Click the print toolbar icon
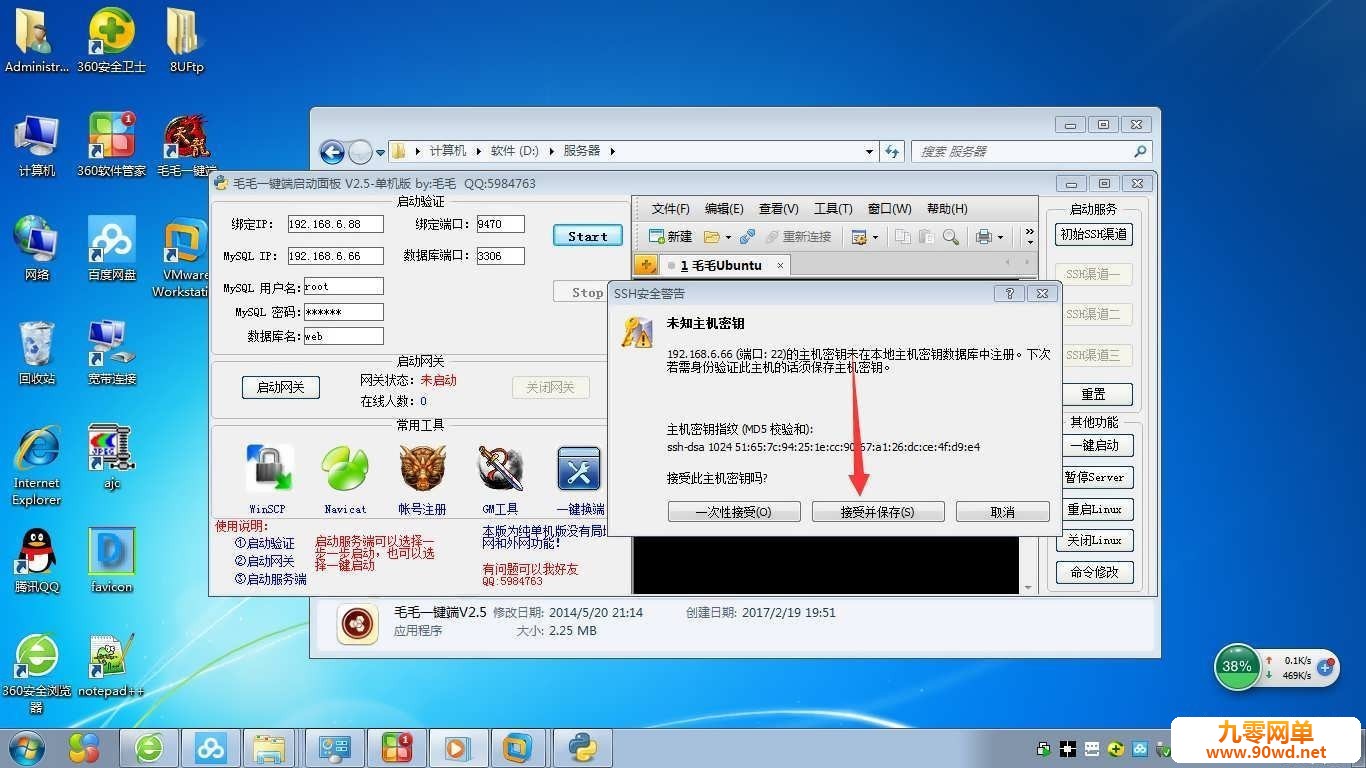The height and width of the screenshot is (768, 1366). pyautogui.click(x=984, y=237)
